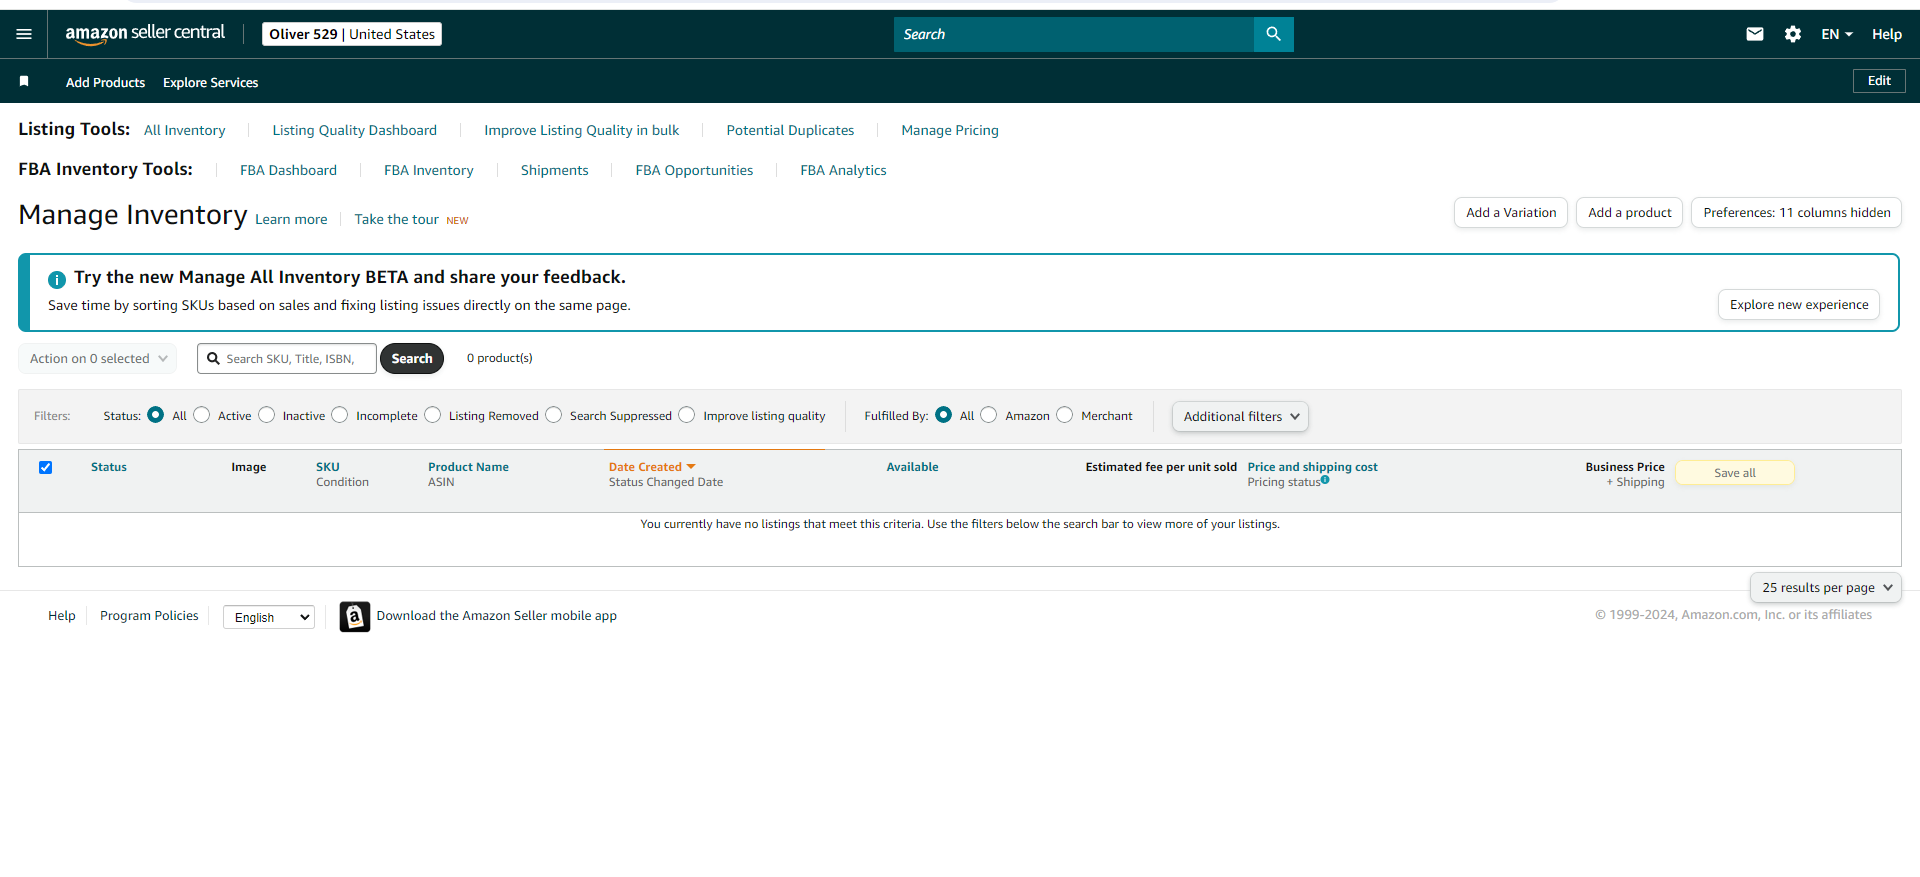The width and height of the screenshot is (1920, 877).
Task: Focus the Search SKU, Title, ISBN field
Action: (x=287, y=358)
